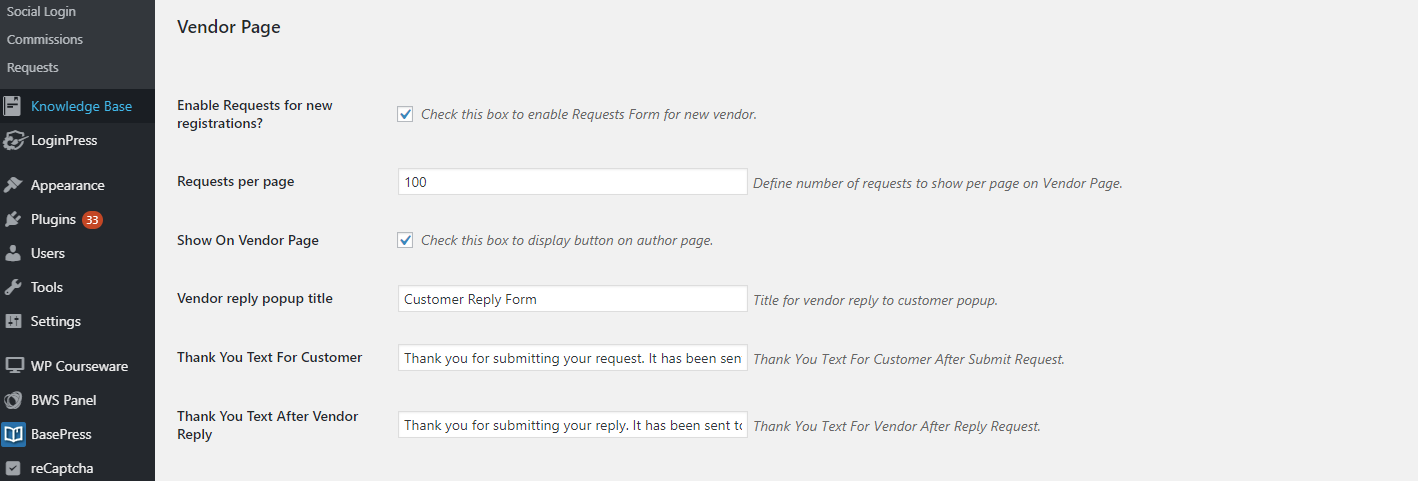Click the 33 plugin updates badge

[x=92, y=220]
